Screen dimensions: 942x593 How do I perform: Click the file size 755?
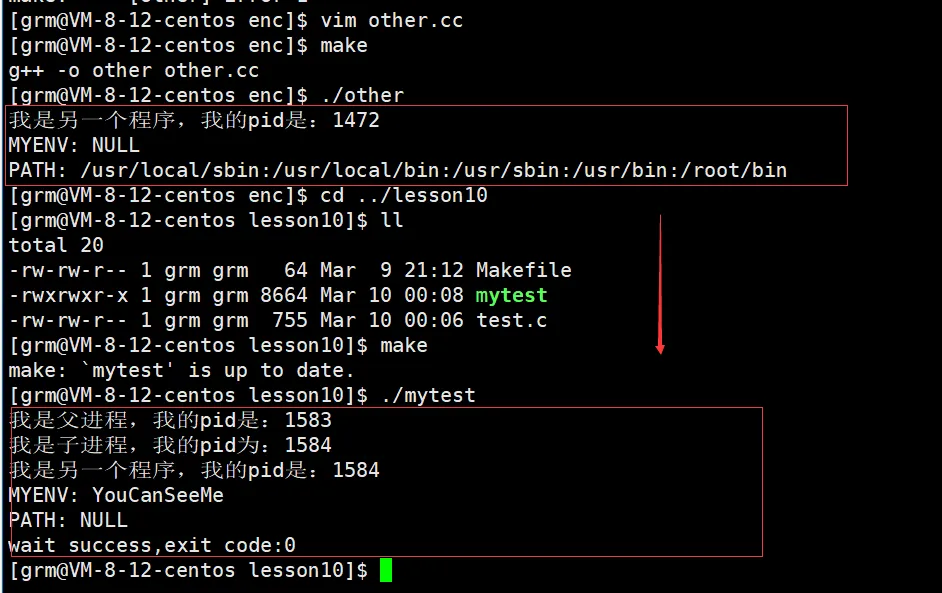290,320
